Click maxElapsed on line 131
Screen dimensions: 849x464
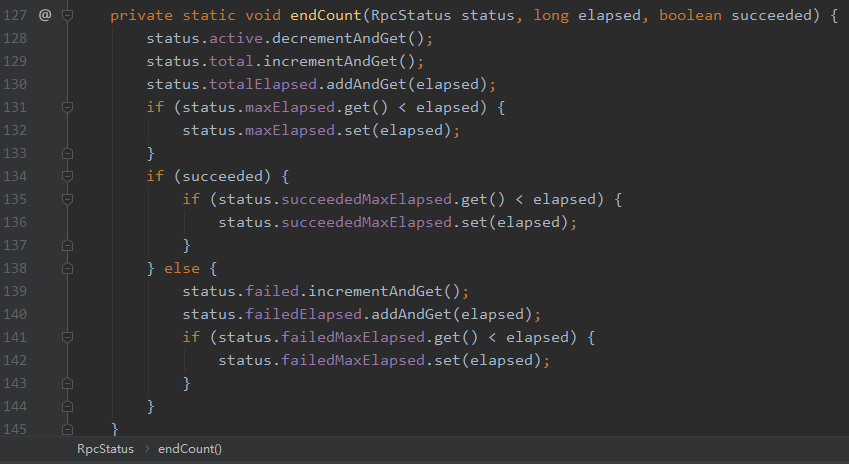coord(290,107)
